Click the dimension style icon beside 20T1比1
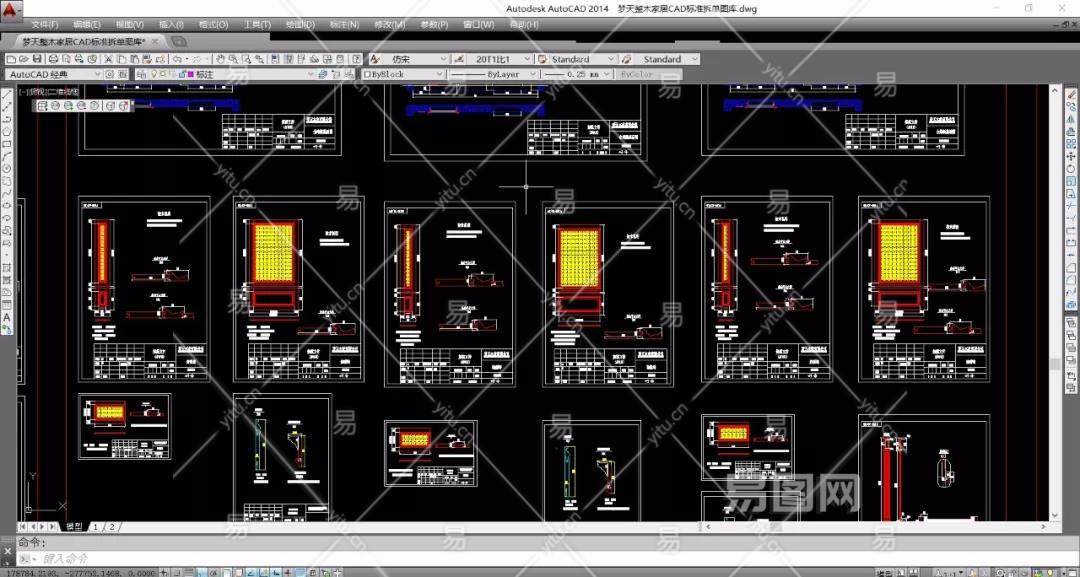The height and width of the screenshot is (577, 1080). [x=460, y=59]
